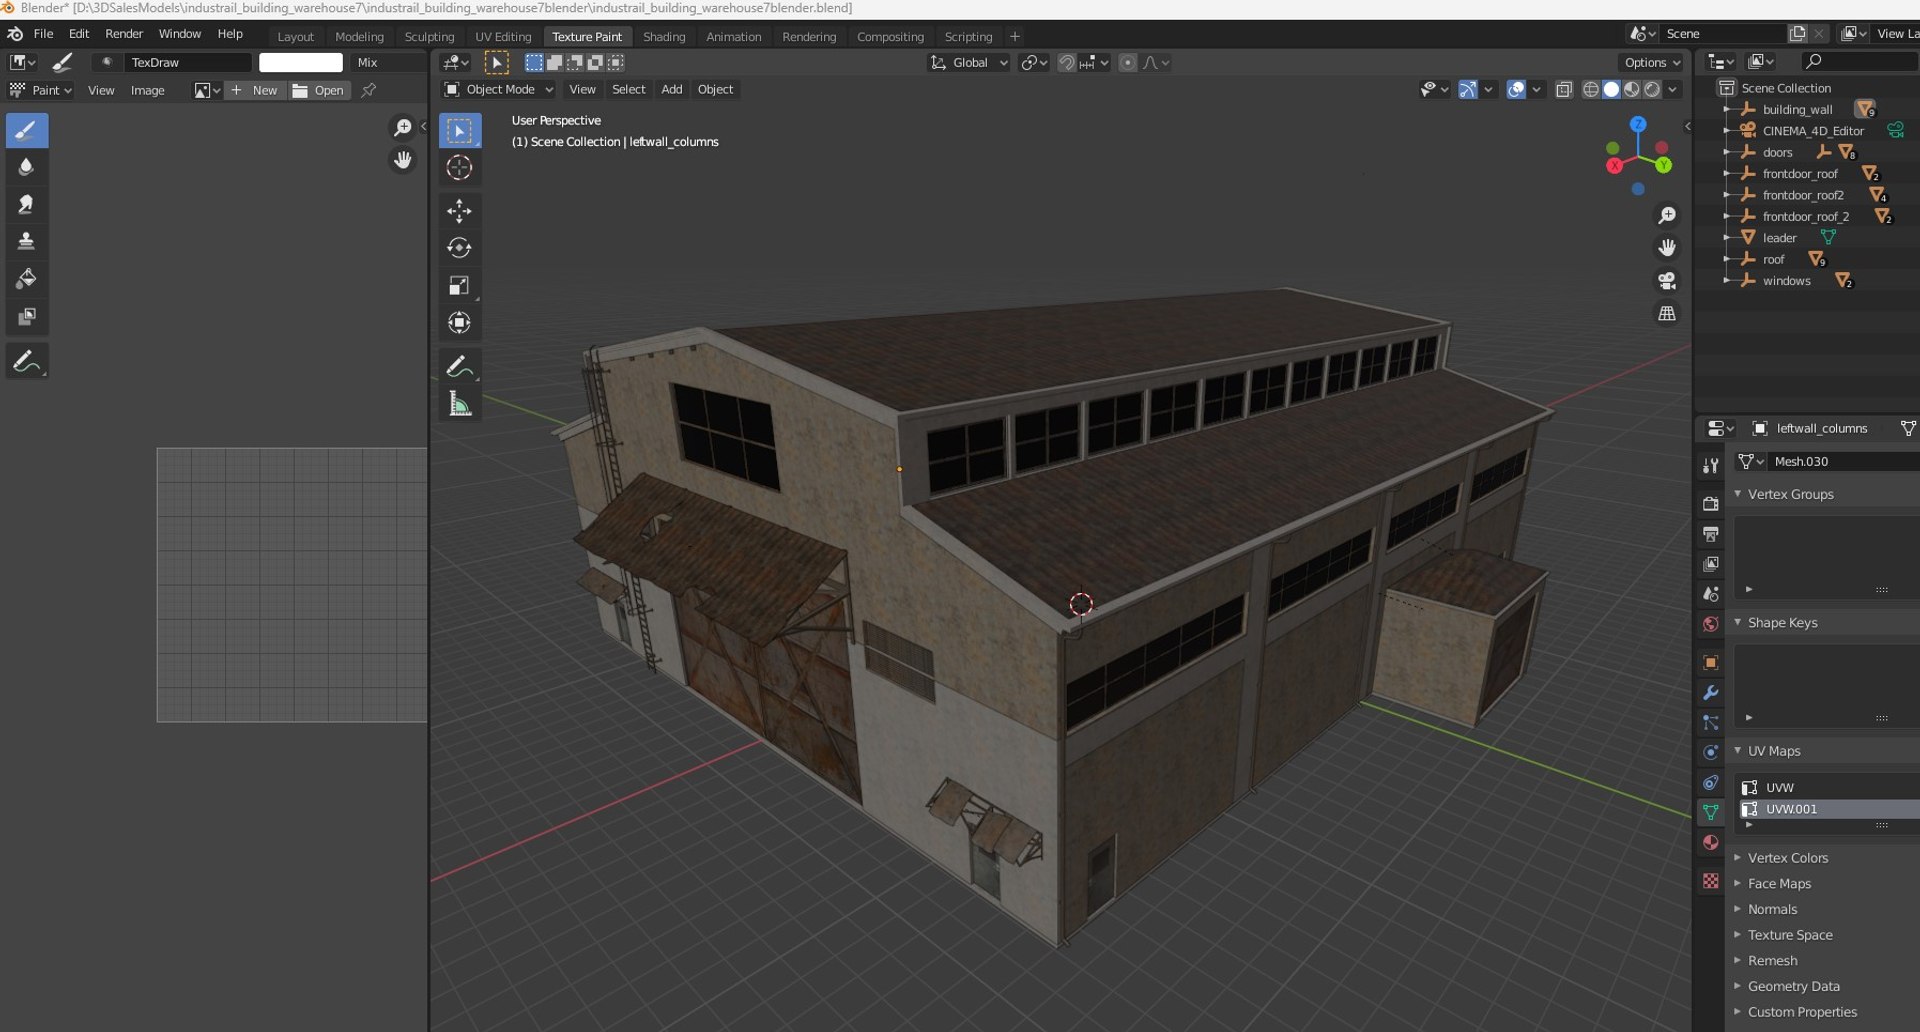1920x1032 pixels.
Task: Click the image editor zoom magnifier icon
Action: point(402,127)
